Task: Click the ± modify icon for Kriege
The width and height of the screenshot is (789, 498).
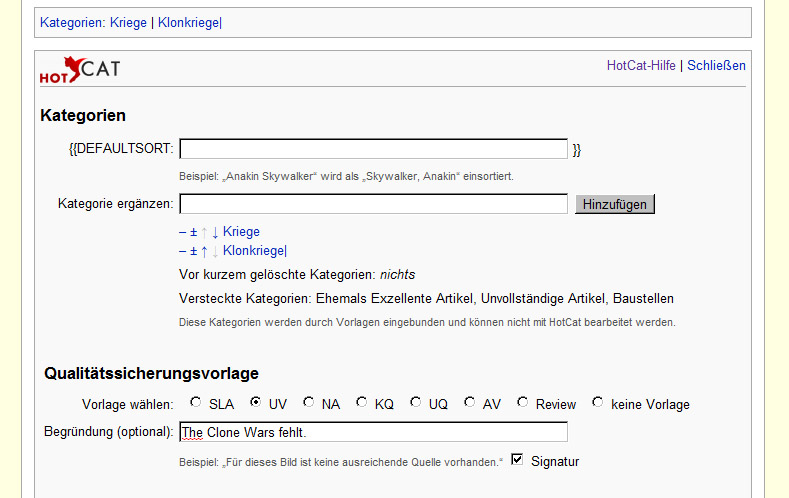Action: (193, 232)
